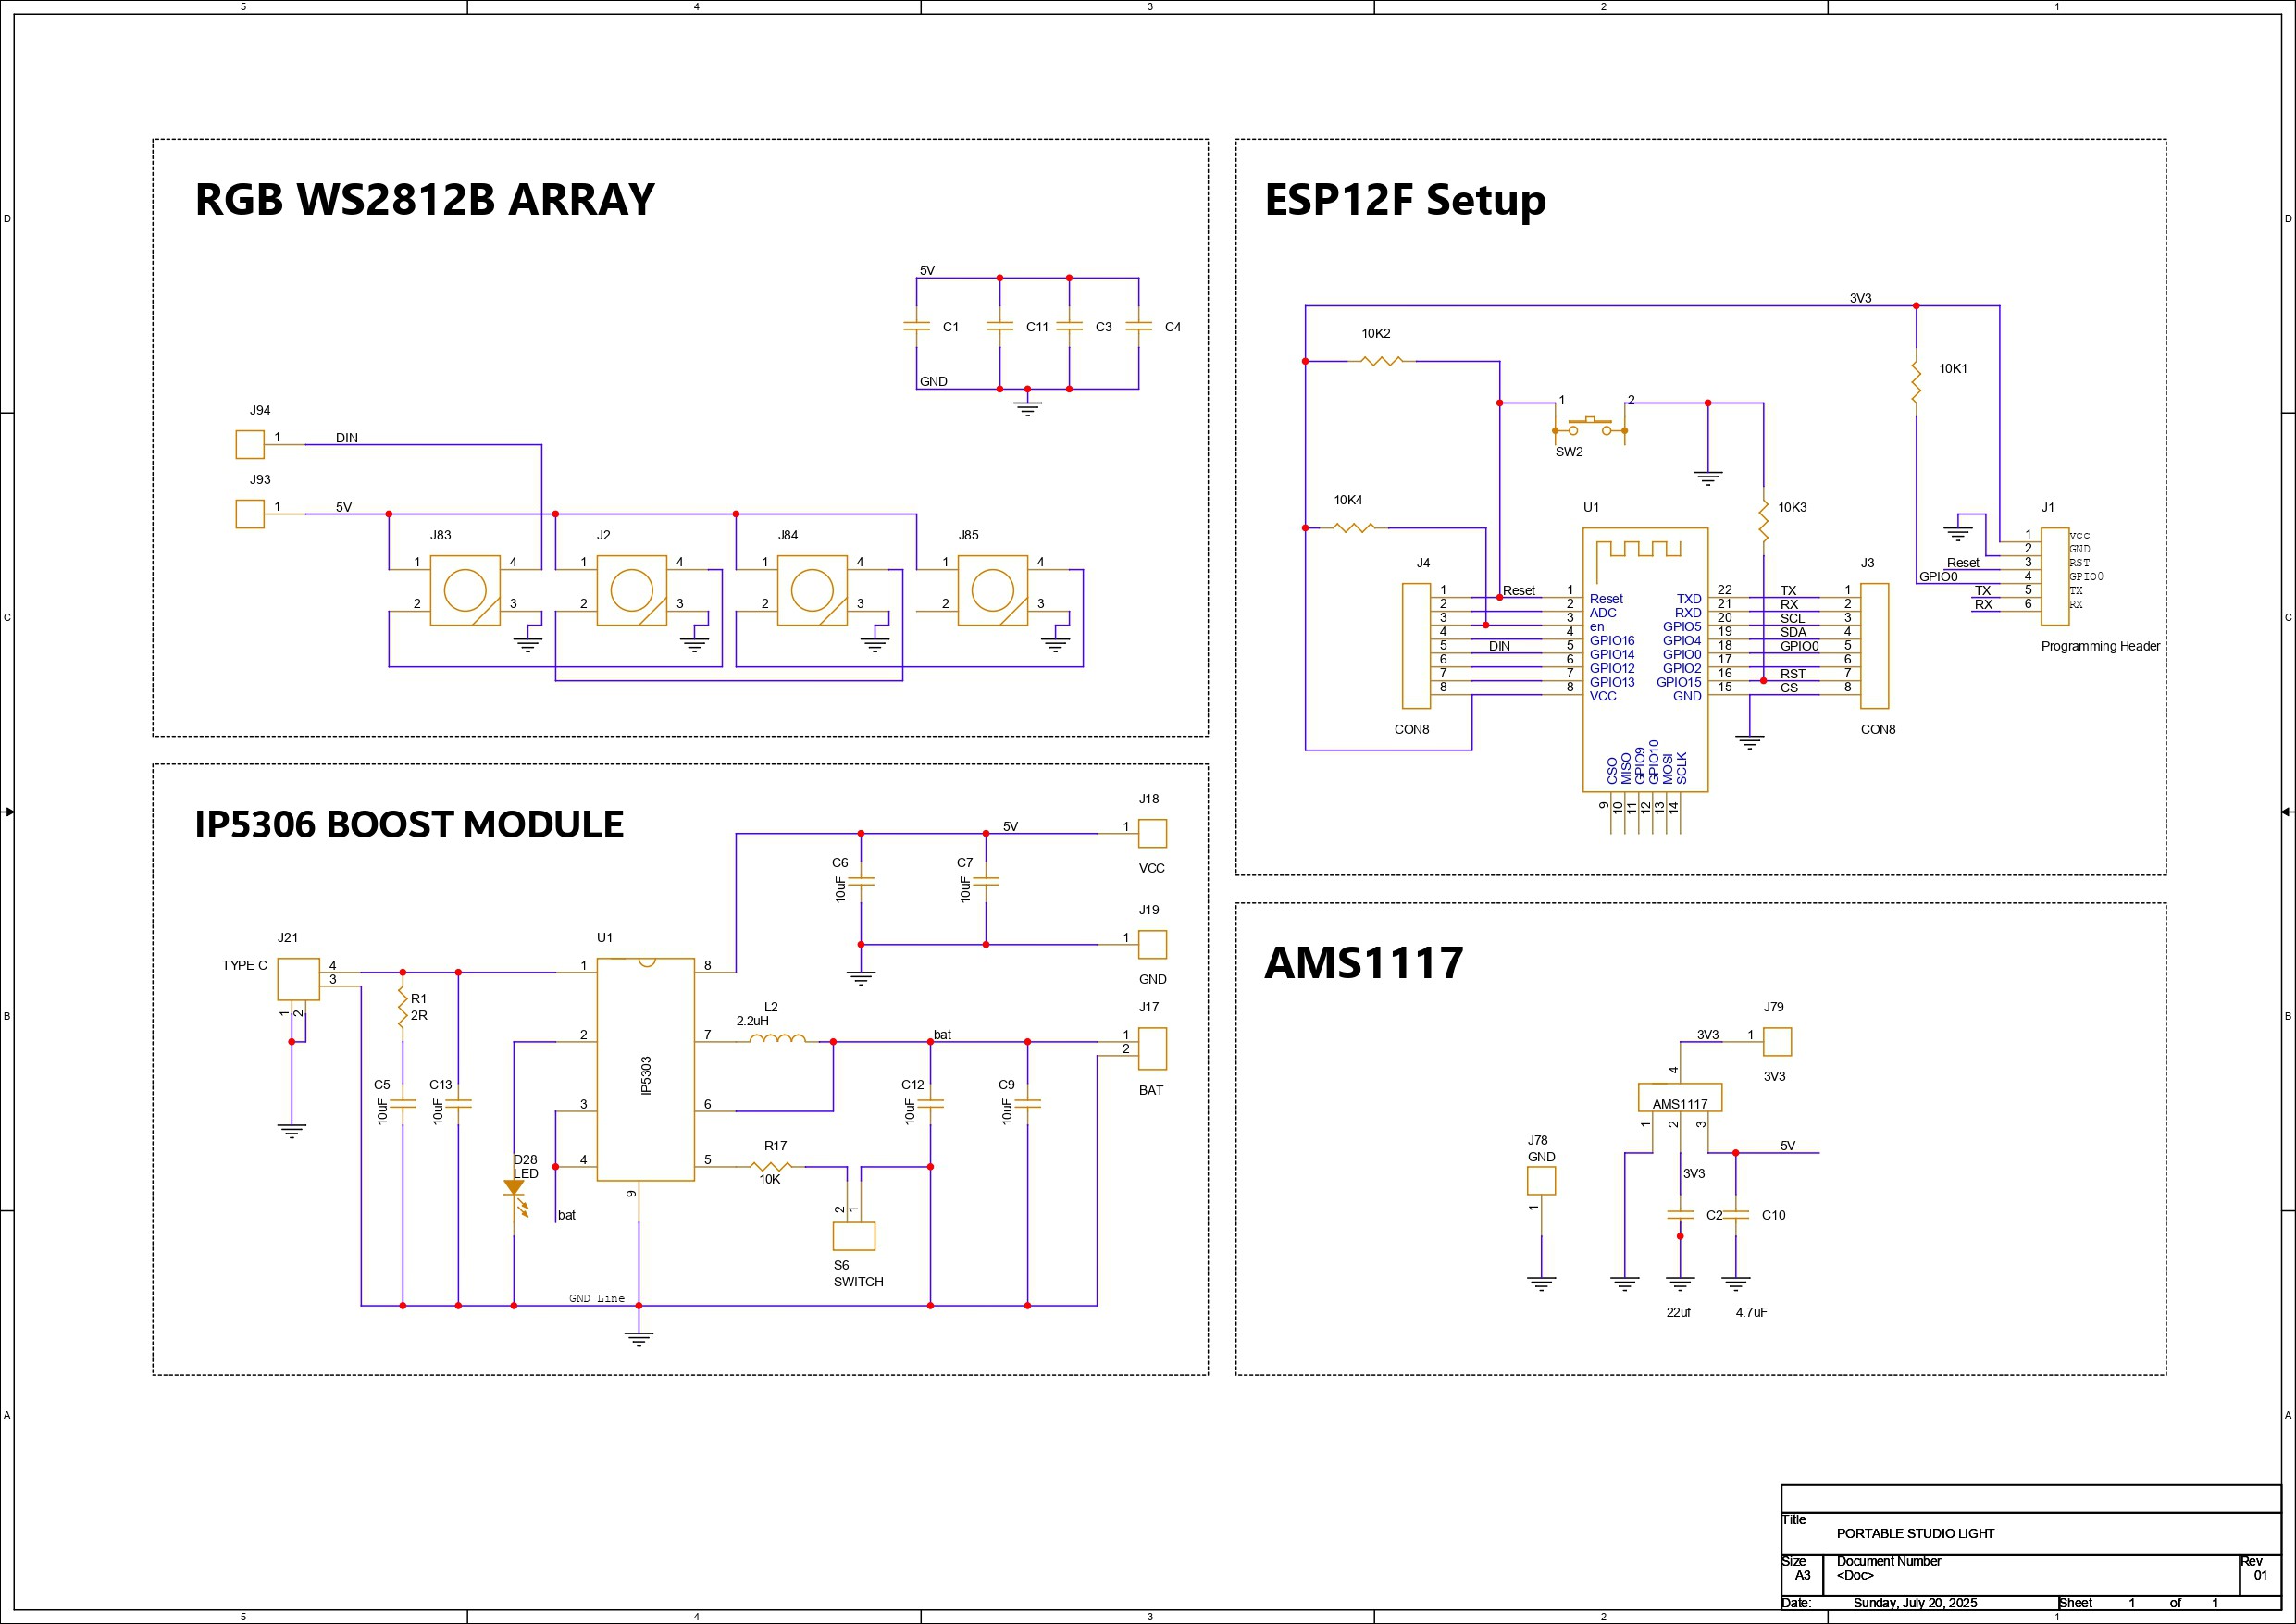Image resolution: width=2296 pixels, height=1624 pixels.
Task: Click the SW2 push button symbol
Action: (x=1589, y=427)
